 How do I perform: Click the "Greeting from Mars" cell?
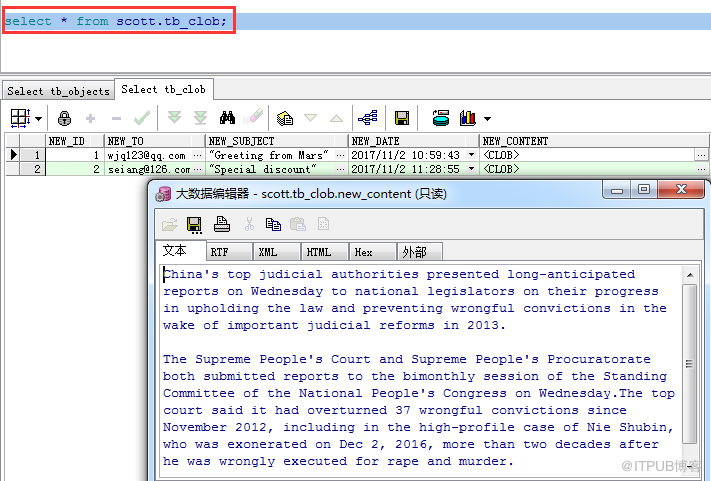tap(270, 155)
